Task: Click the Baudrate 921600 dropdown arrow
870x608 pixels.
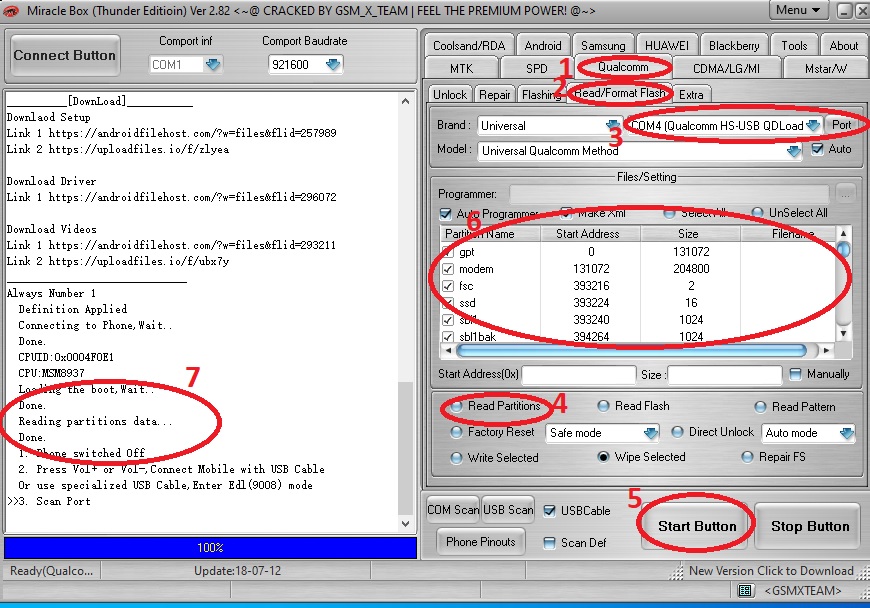Action: point(332,64)
